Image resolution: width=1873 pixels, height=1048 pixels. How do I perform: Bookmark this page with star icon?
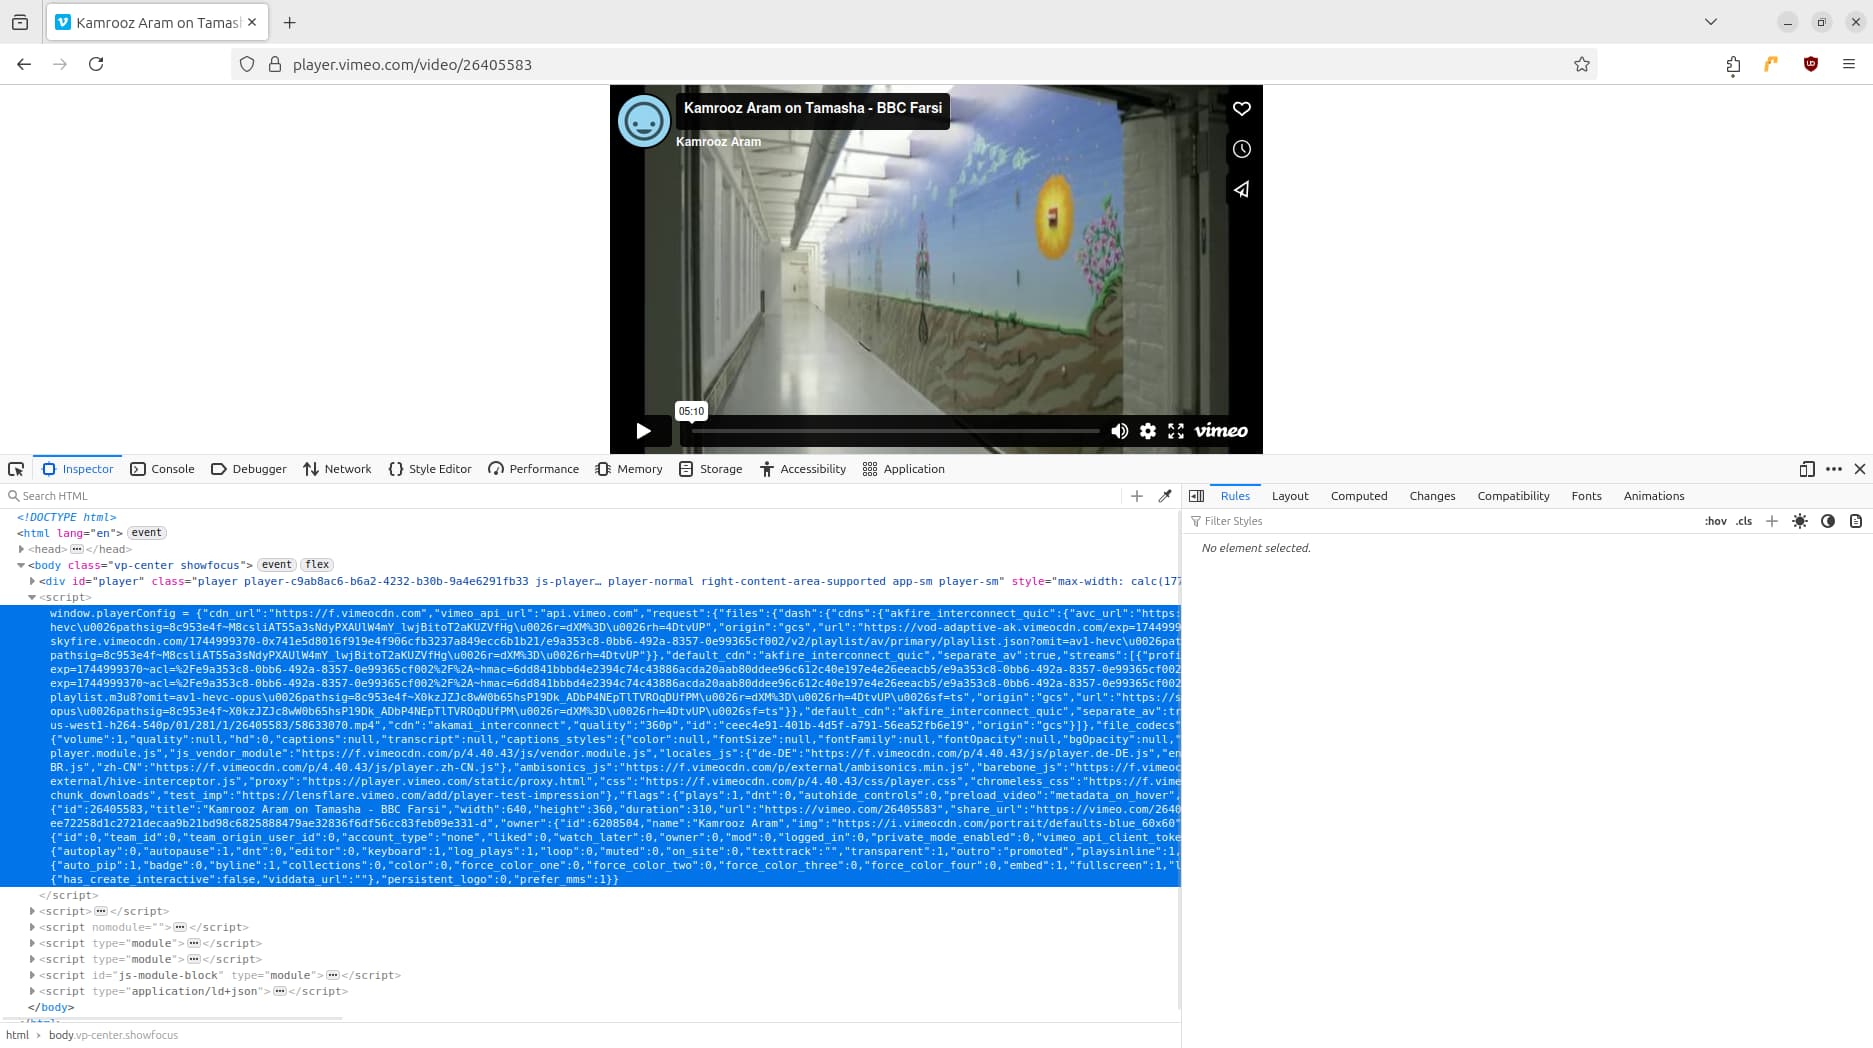point(1581,64)
